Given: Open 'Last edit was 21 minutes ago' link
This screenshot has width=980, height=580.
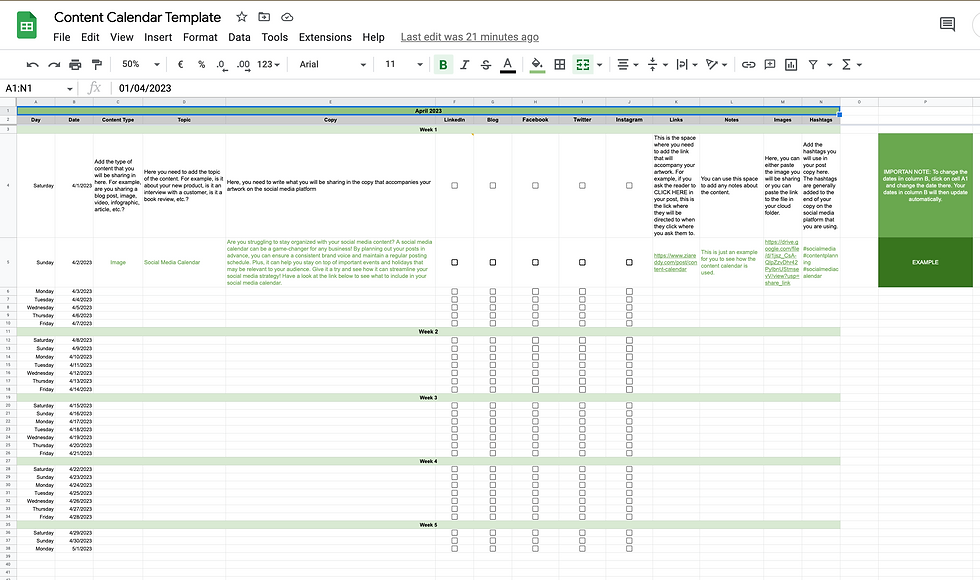Looking at the screenshot, I should [x=469, y=37].
